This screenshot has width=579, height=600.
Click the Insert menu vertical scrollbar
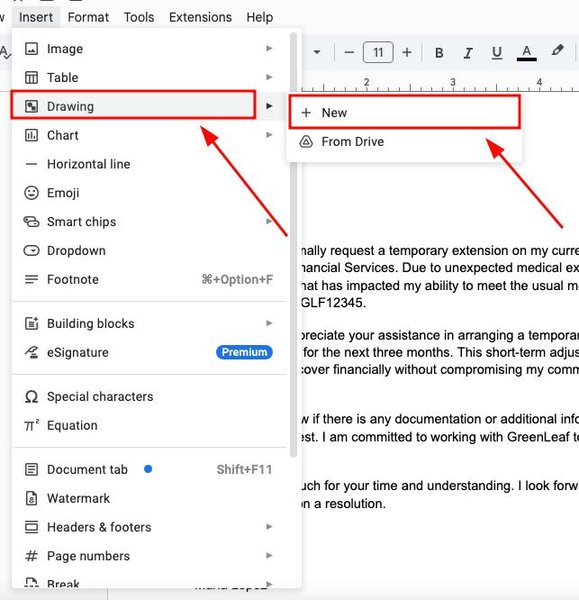pos(293,245)
